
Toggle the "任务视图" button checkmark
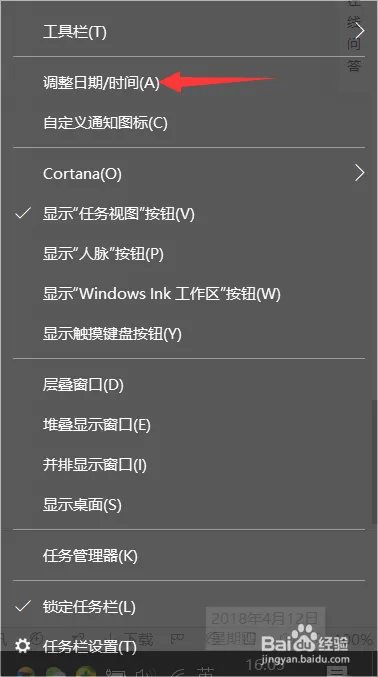click(23, 213)
